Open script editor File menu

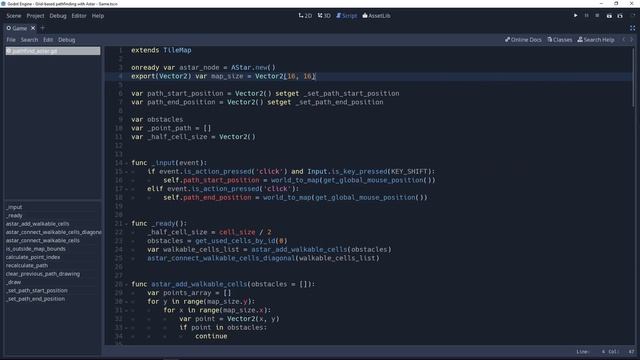coord(11,40)
